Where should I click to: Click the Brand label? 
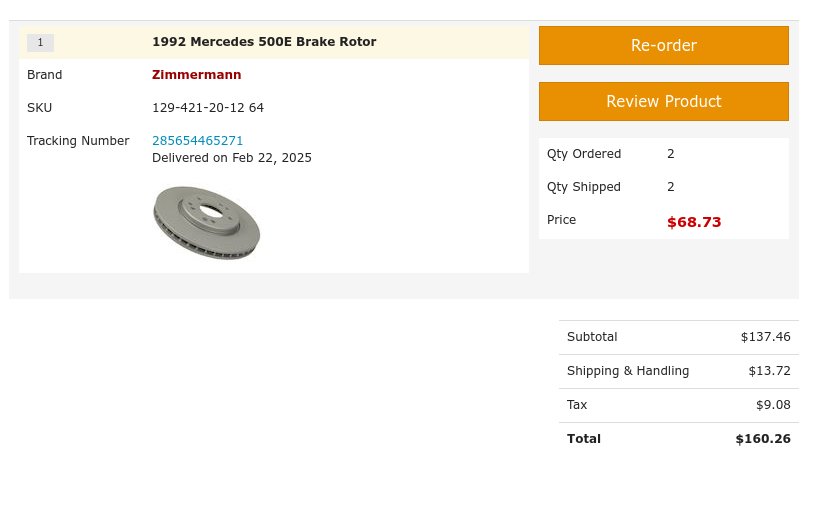point(45,75)
